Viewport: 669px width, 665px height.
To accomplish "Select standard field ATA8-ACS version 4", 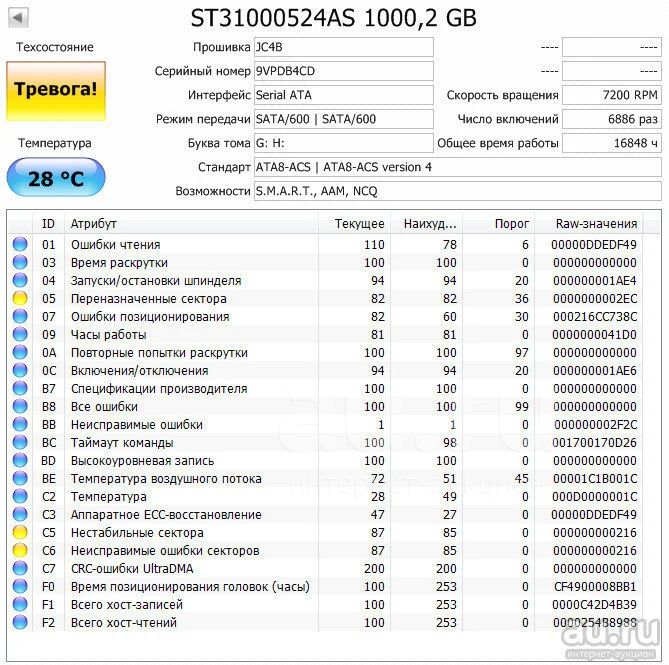I will [458, 167].
